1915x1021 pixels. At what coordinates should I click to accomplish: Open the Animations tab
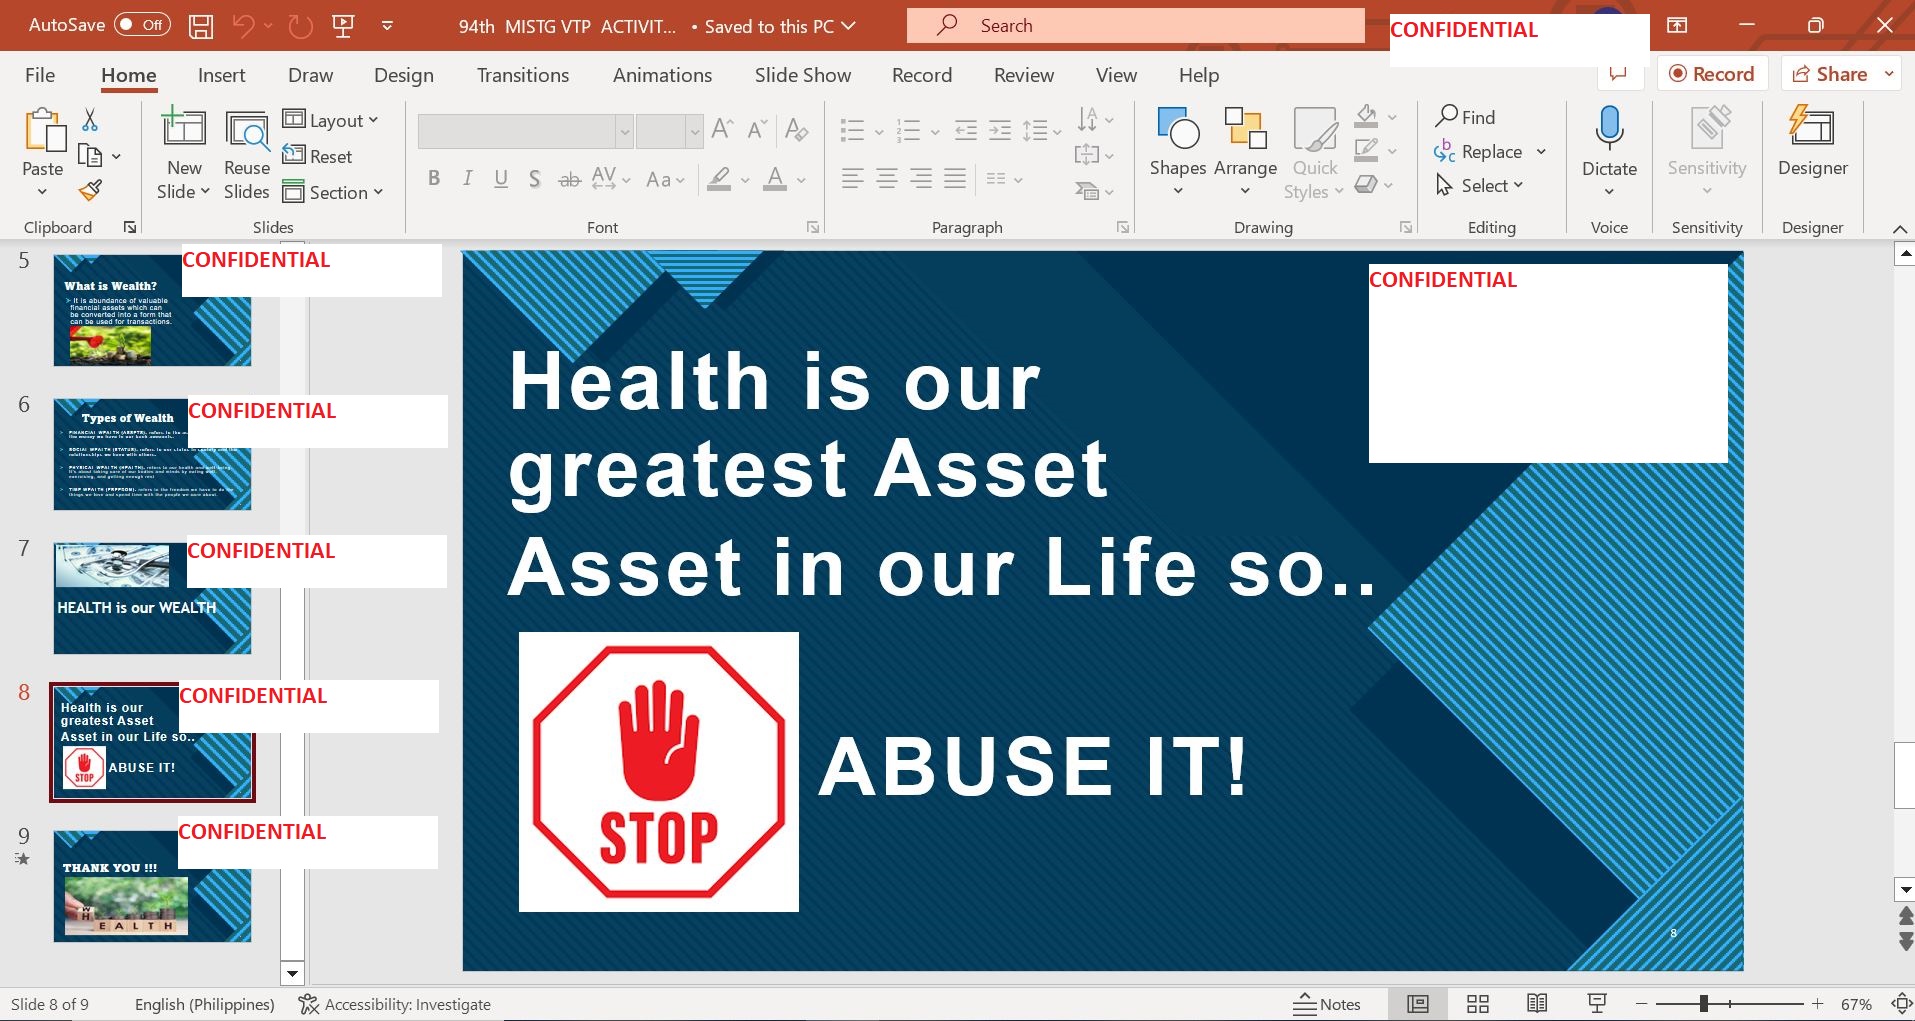663,75
